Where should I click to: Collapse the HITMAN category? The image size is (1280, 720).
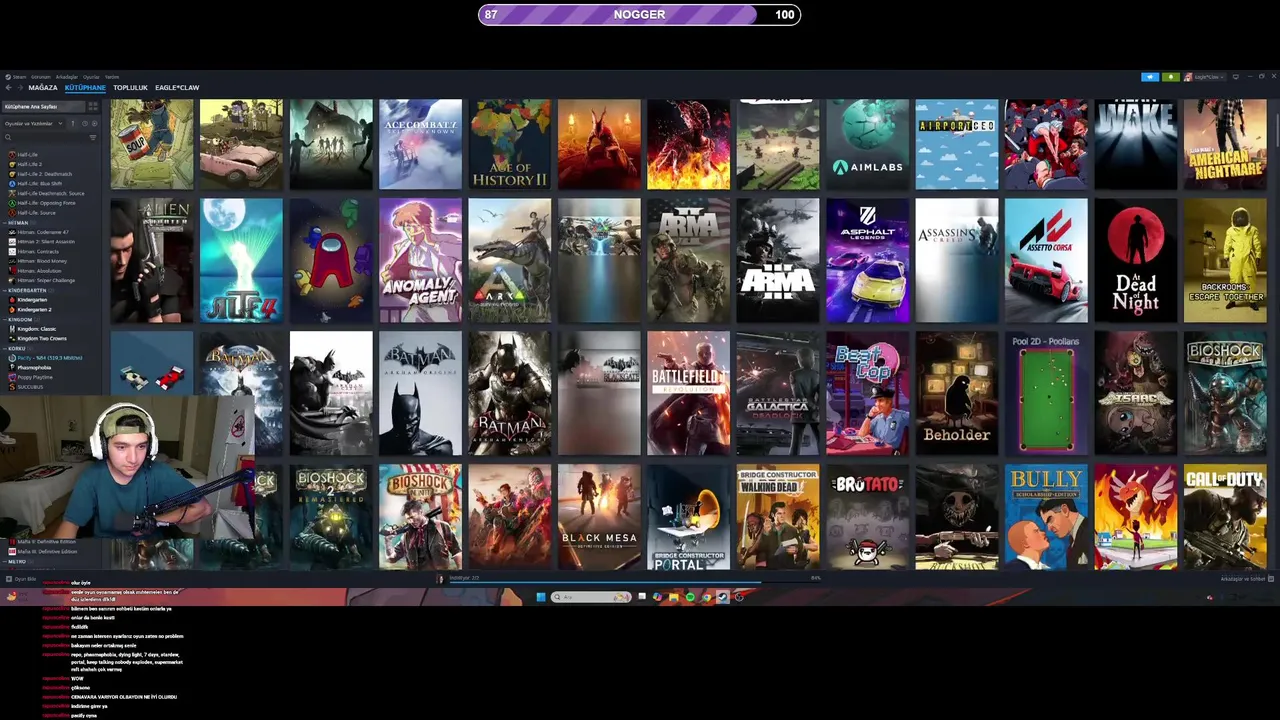tap(5, 223)
